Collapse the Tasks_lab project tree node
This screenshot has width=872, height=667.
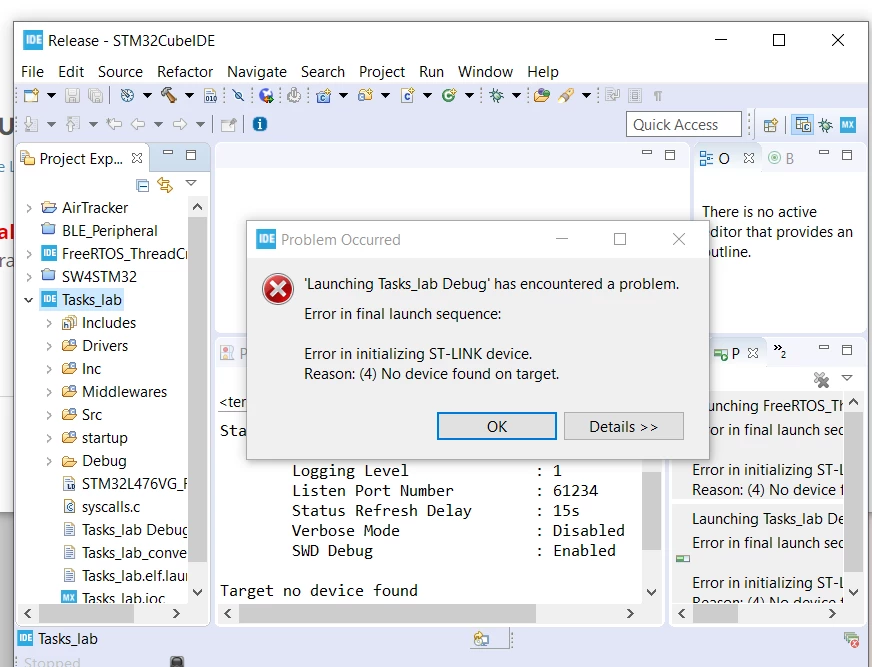point(28,300)
